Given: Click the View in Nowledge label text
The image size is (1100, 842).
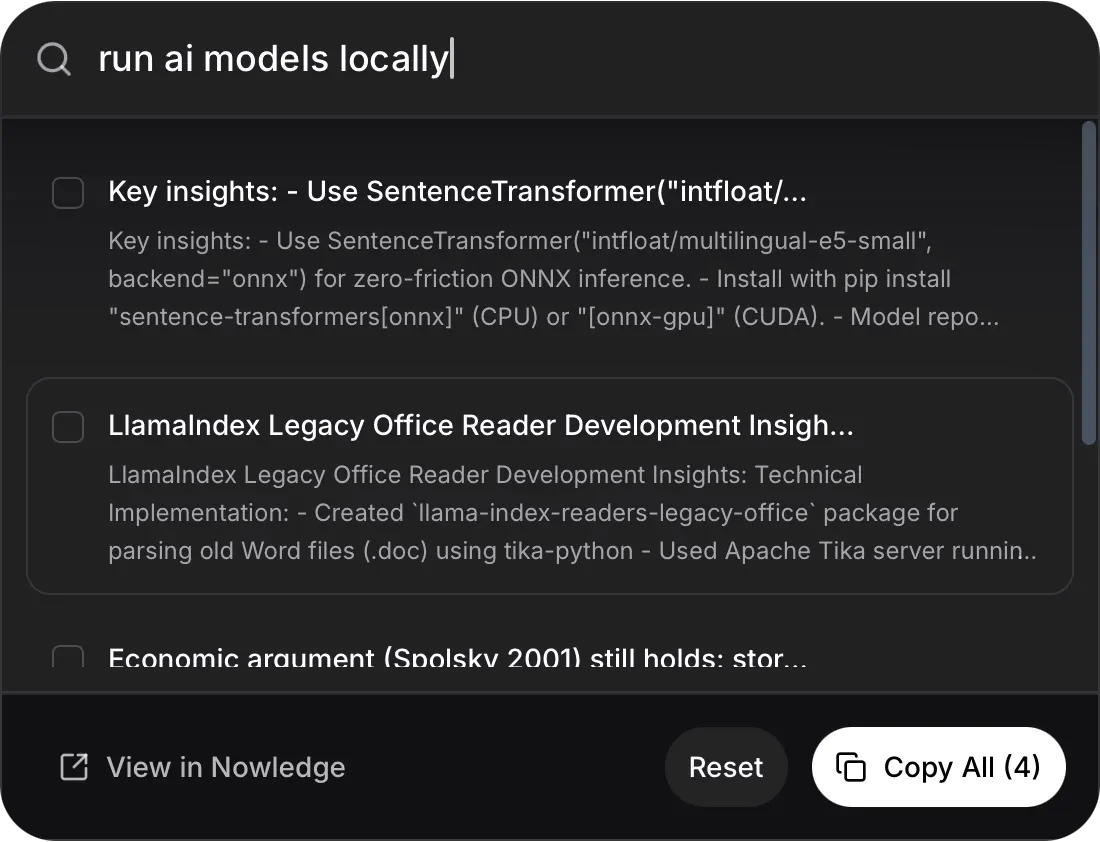Looking at the screenshot, I should (x=225, y=767).
